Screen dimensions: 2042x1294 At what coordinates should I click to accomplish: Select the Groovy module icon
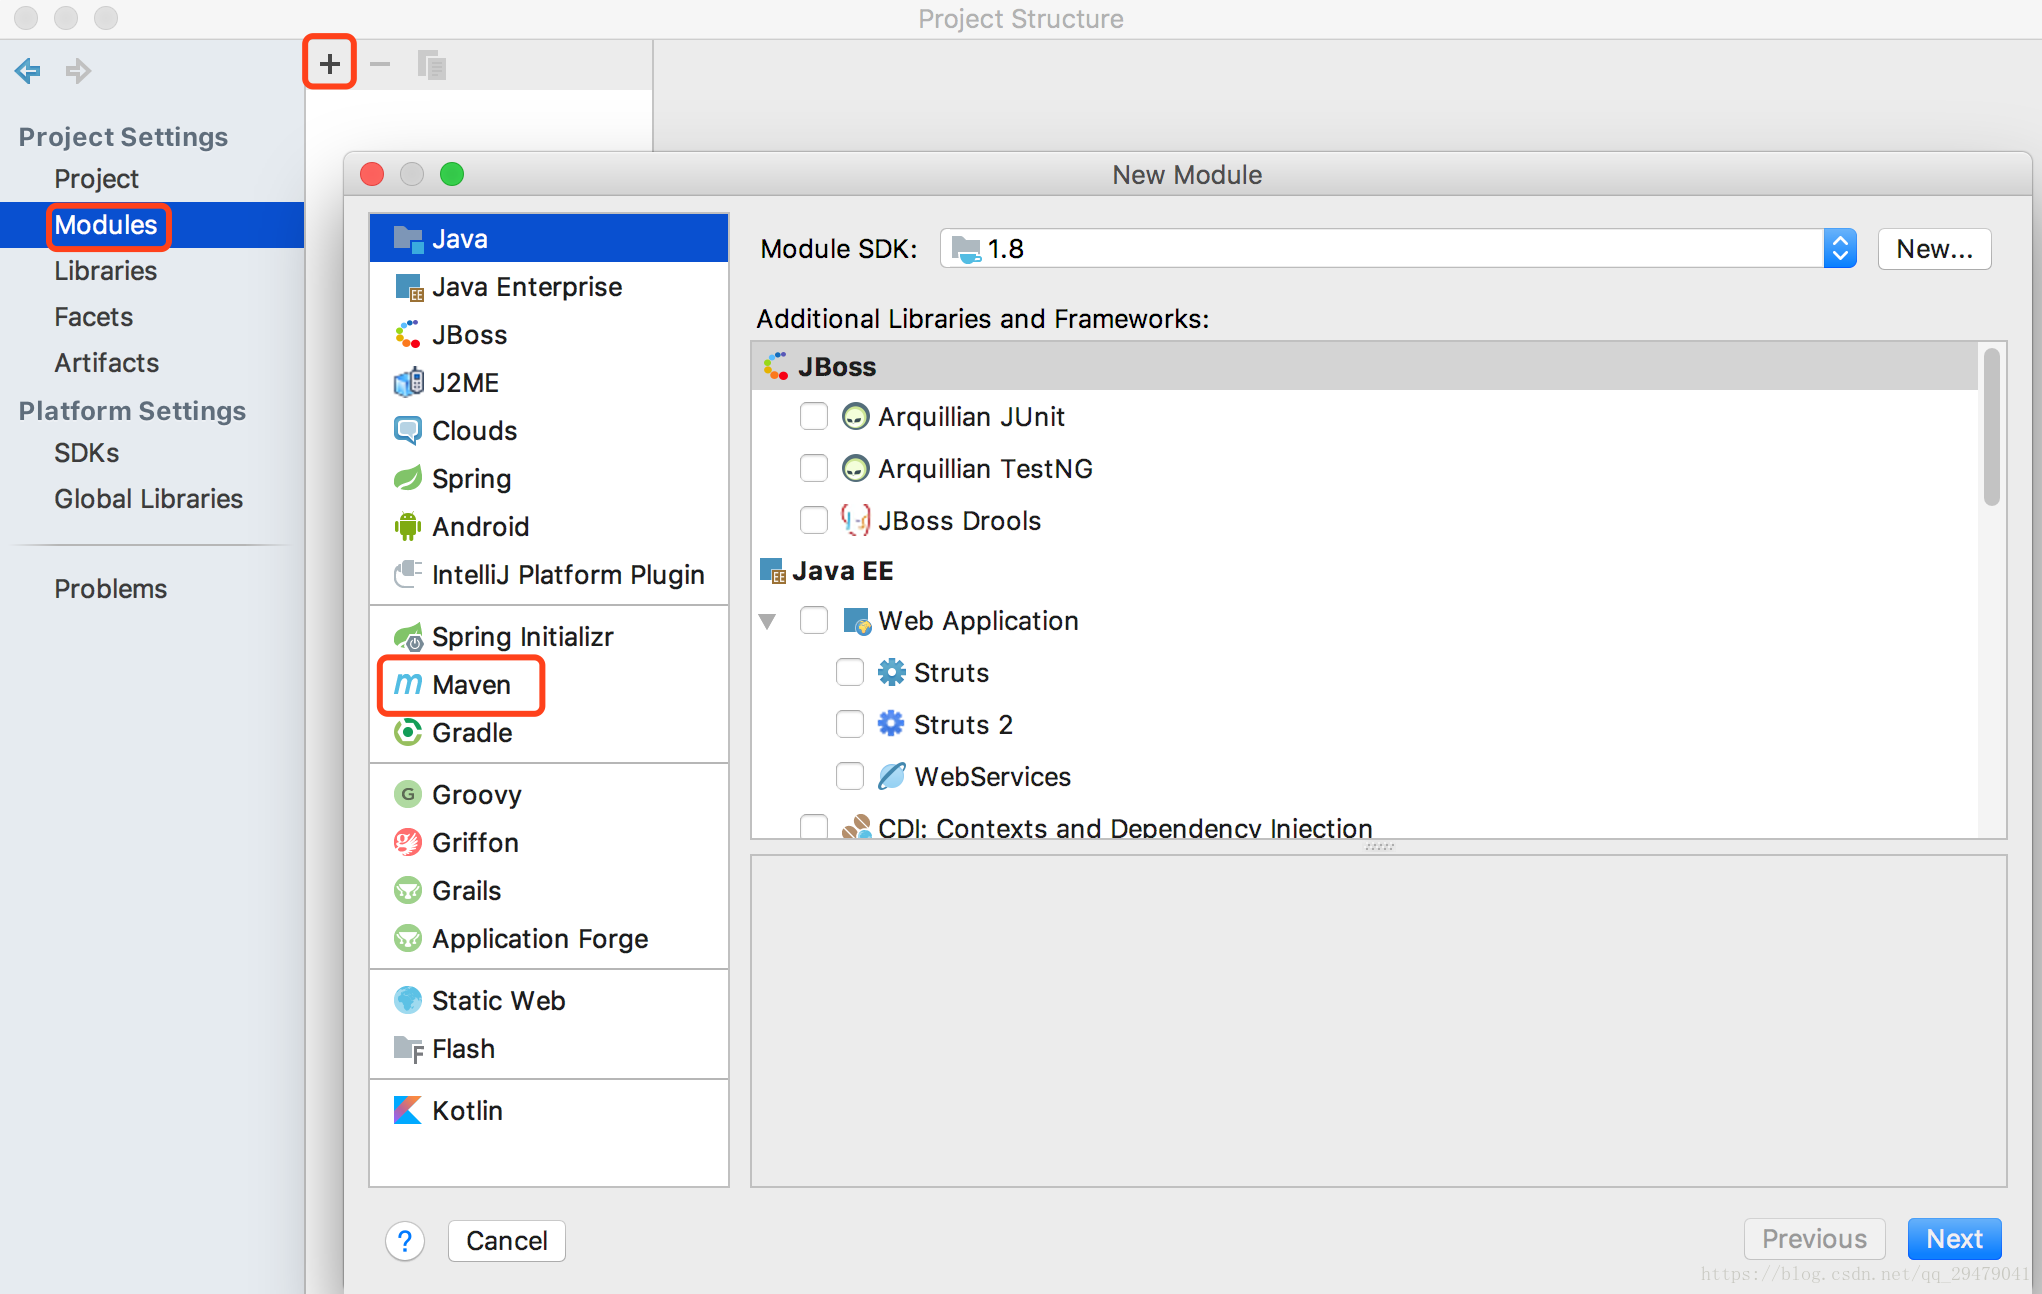[x=408, y=794]
